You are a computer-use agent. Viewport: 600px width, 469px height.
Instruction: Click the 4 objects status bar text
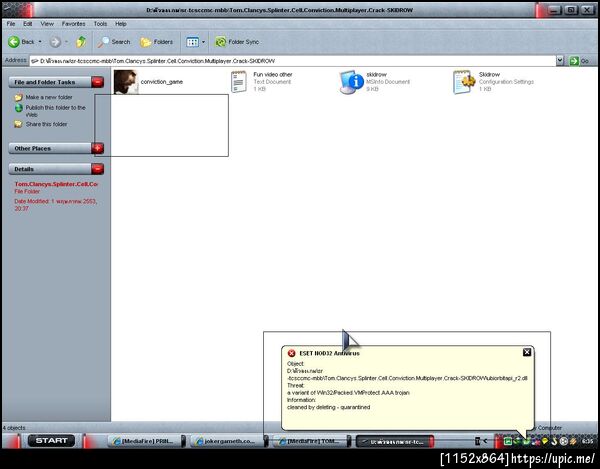[x=14, y=428]
